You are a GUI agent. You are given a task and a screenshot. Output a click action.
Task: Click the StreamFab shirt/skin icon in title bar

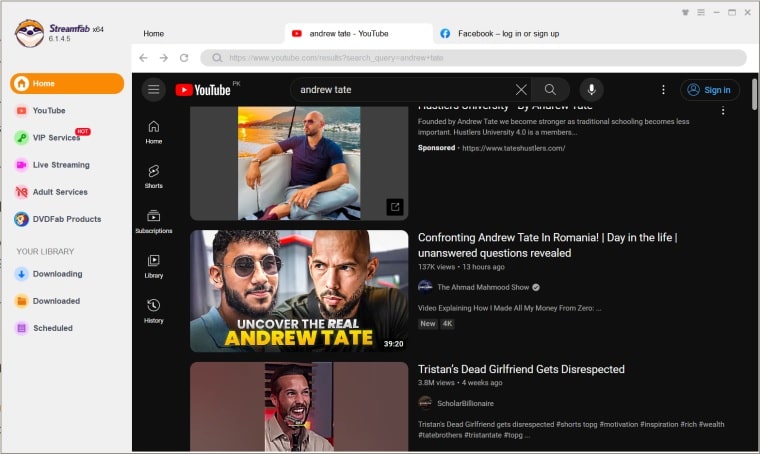coord(685,12)
